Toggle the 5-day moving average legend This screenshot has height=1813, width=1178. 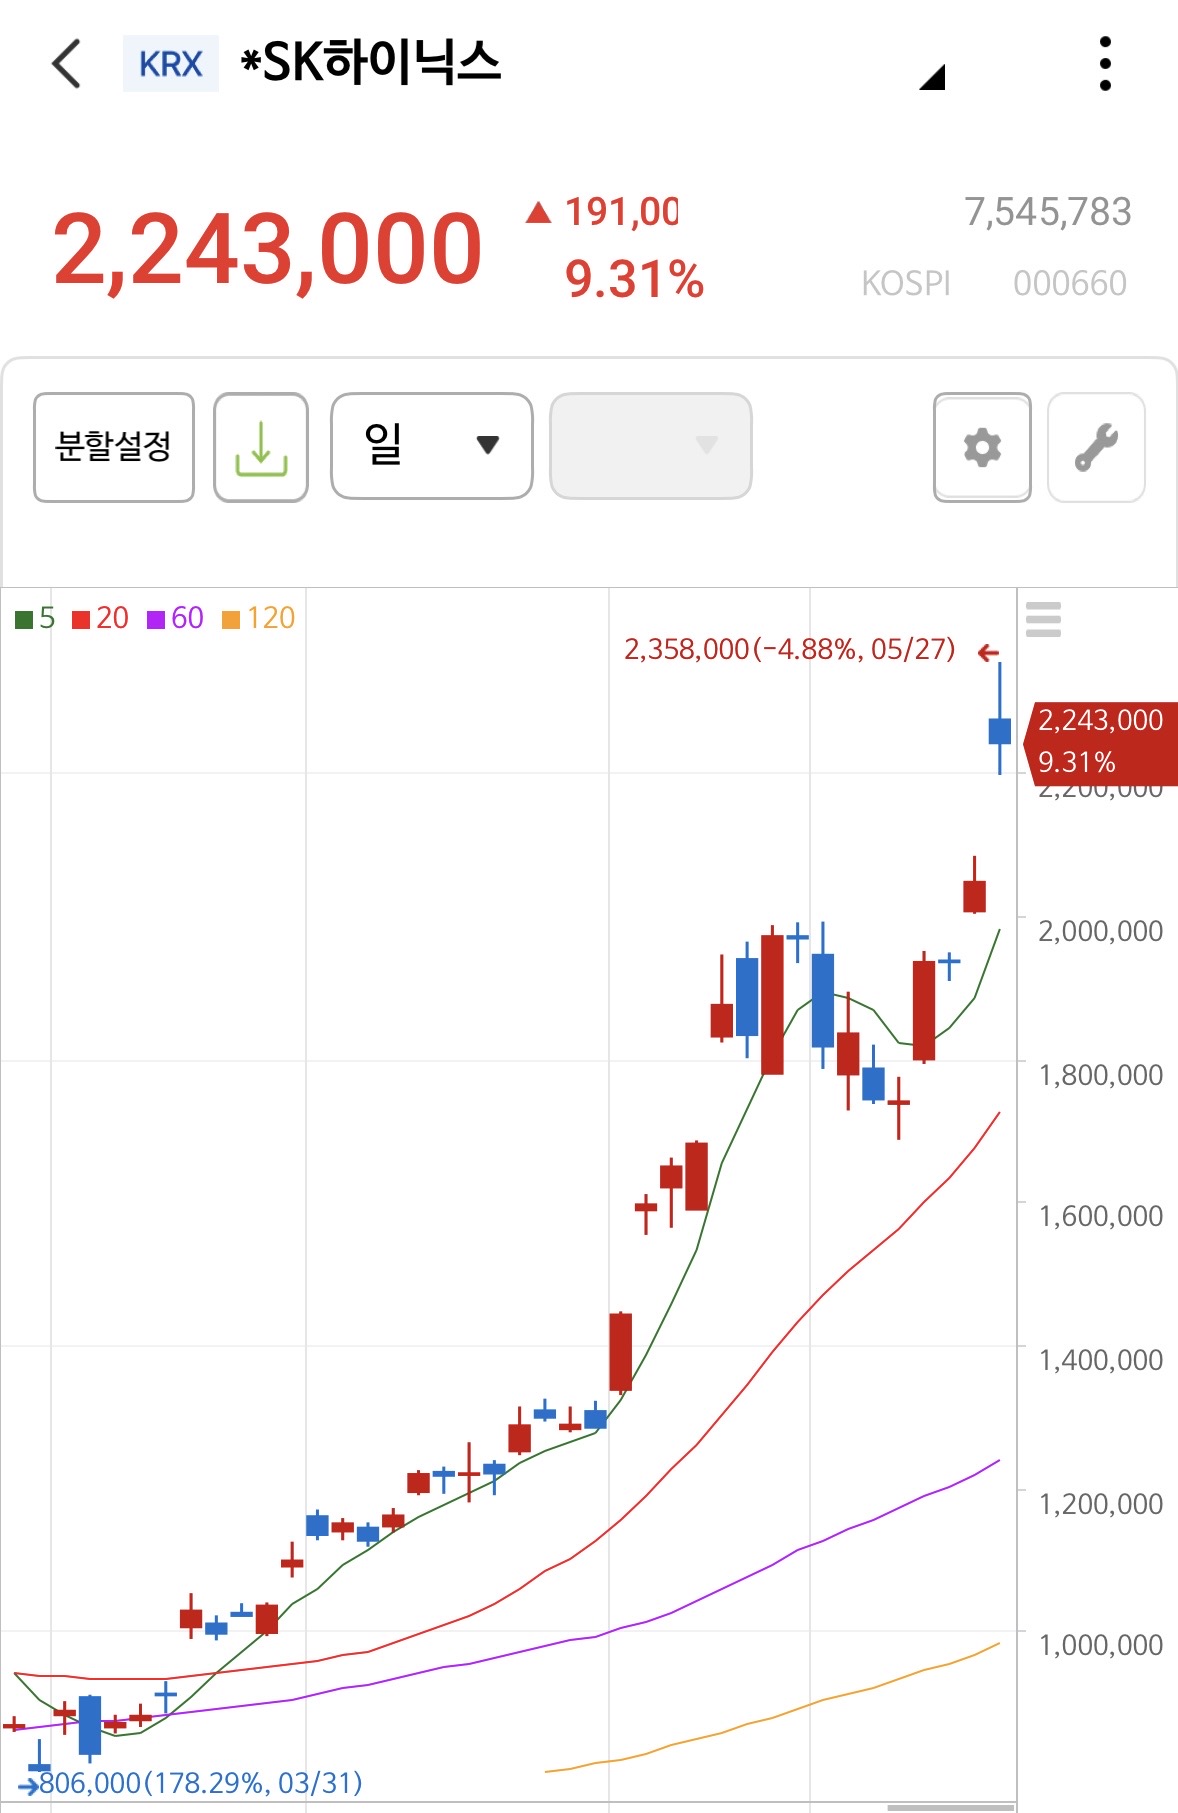click(x=35, y=618)
